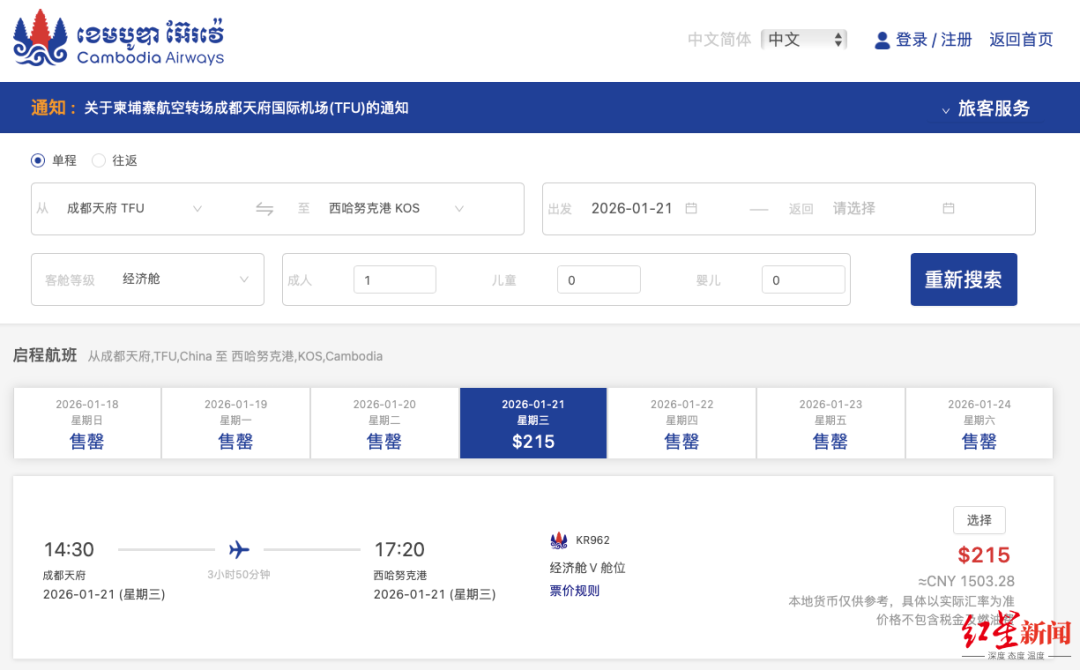Switch to the 2026-01-22 date tab
This screenshot has width=1080, height=670.
click(682, 422)
